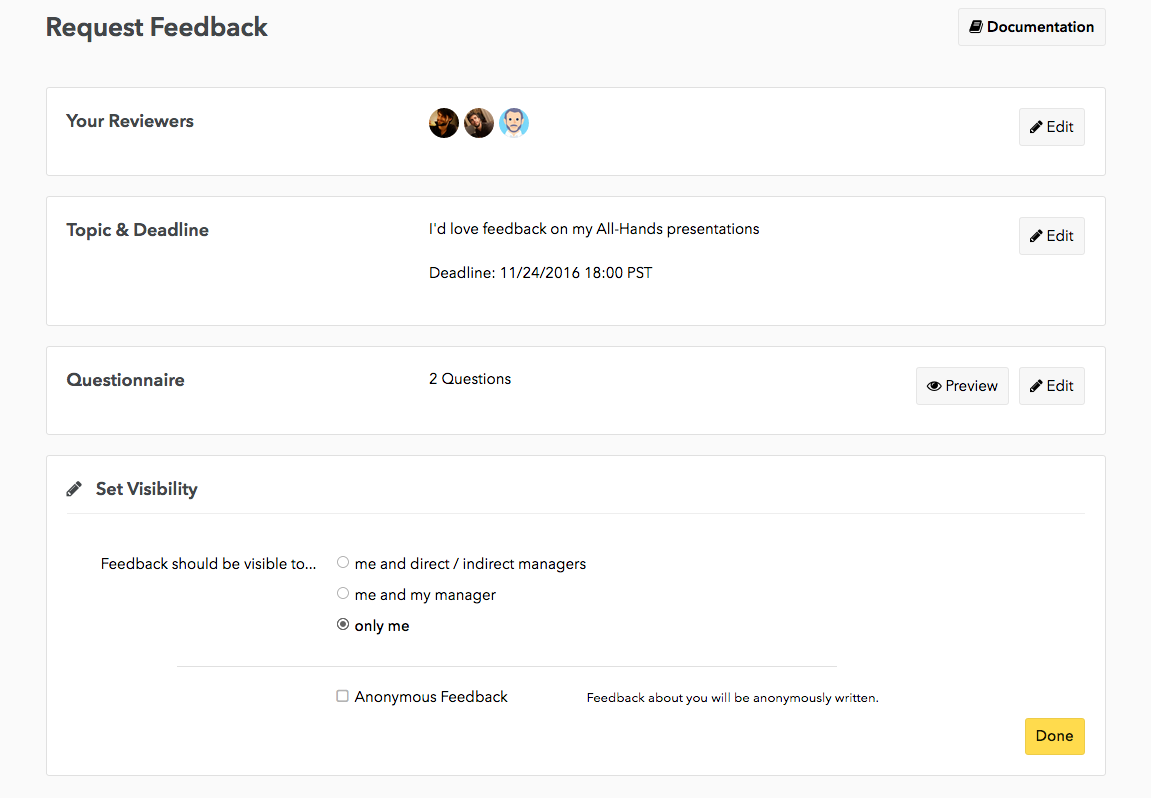
Task: Click the 'Anonymous Feedback' label text
Action: pos(431,697)
